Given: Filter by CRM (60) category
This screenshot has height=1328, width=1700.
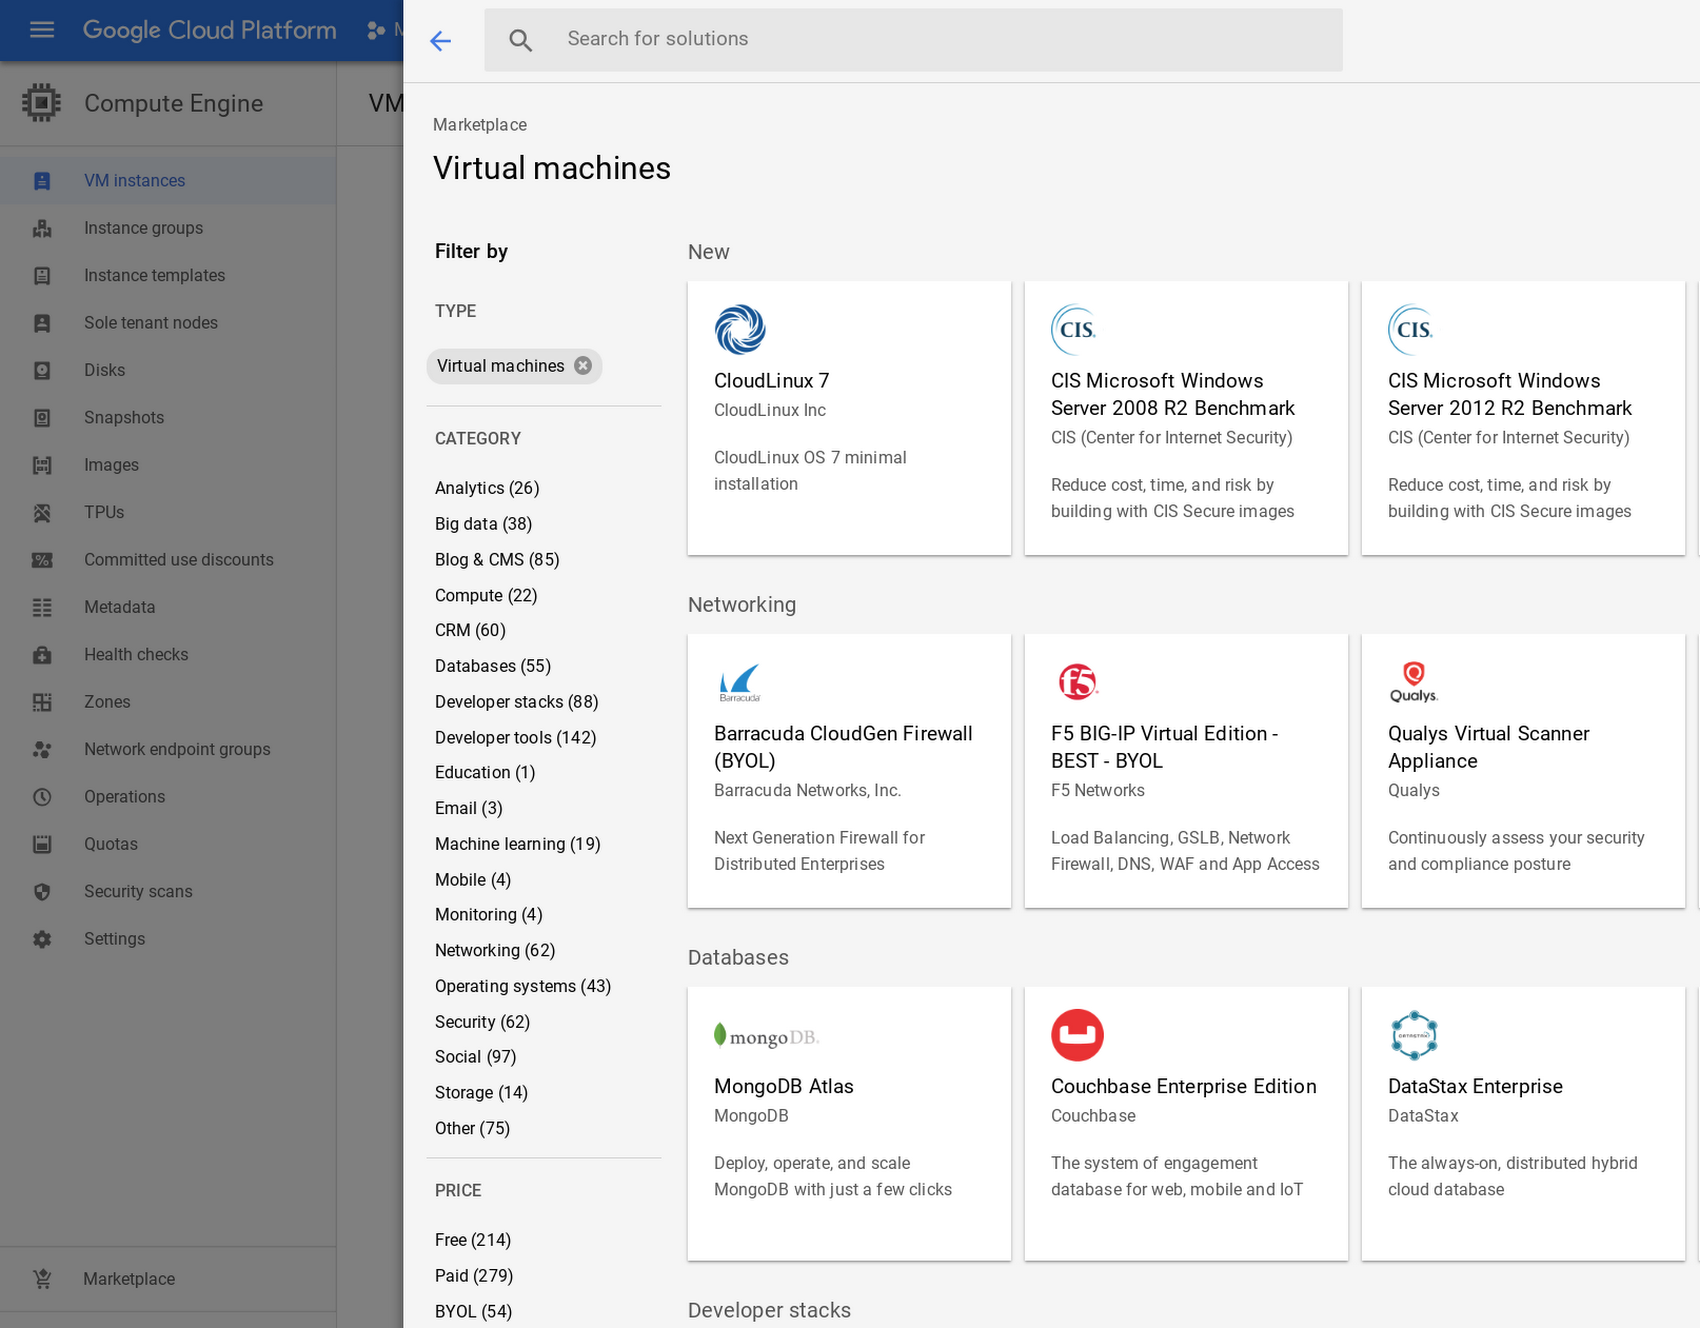Looking at the screenshot, I should (x=470, y=631).
